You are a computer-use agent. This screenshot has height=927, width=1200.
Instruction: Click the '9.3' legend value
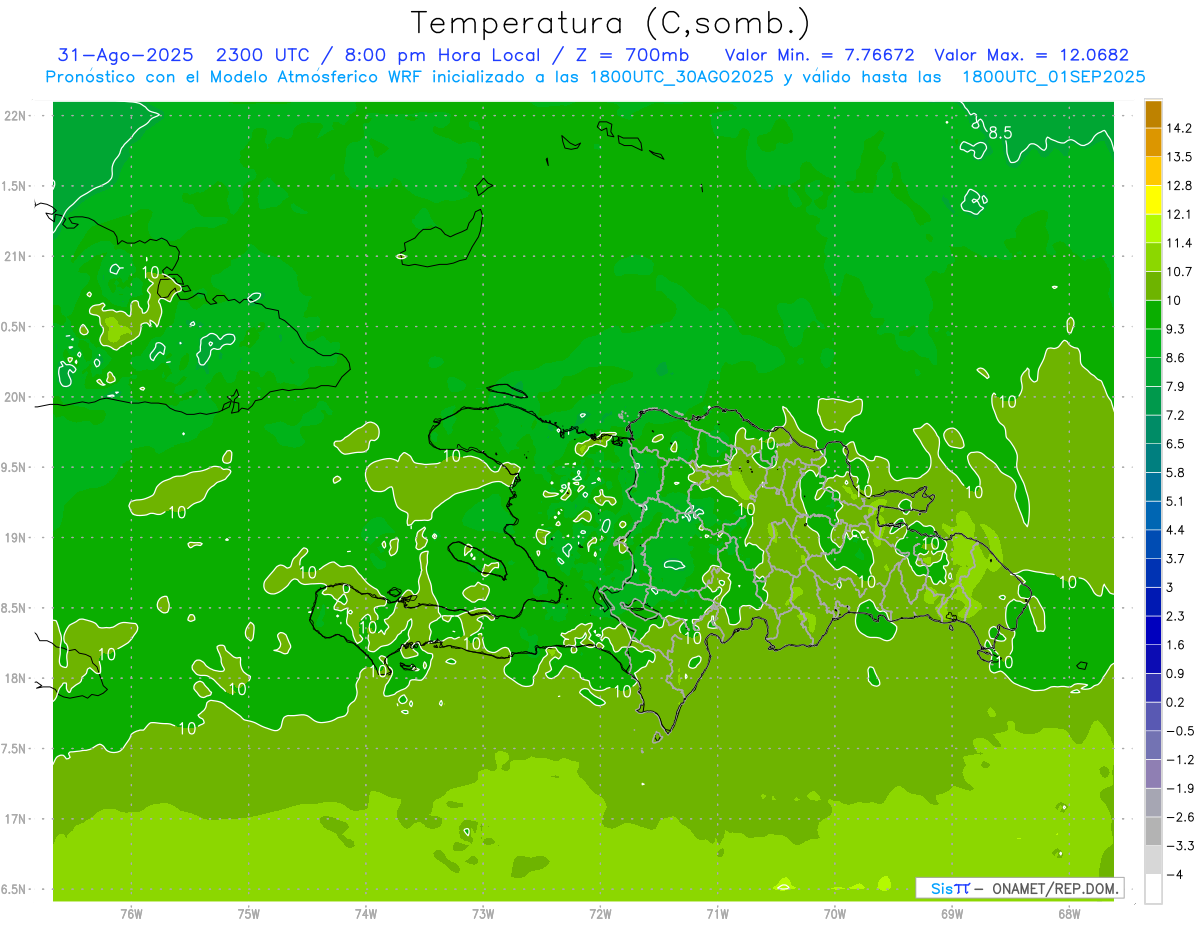1175,328
